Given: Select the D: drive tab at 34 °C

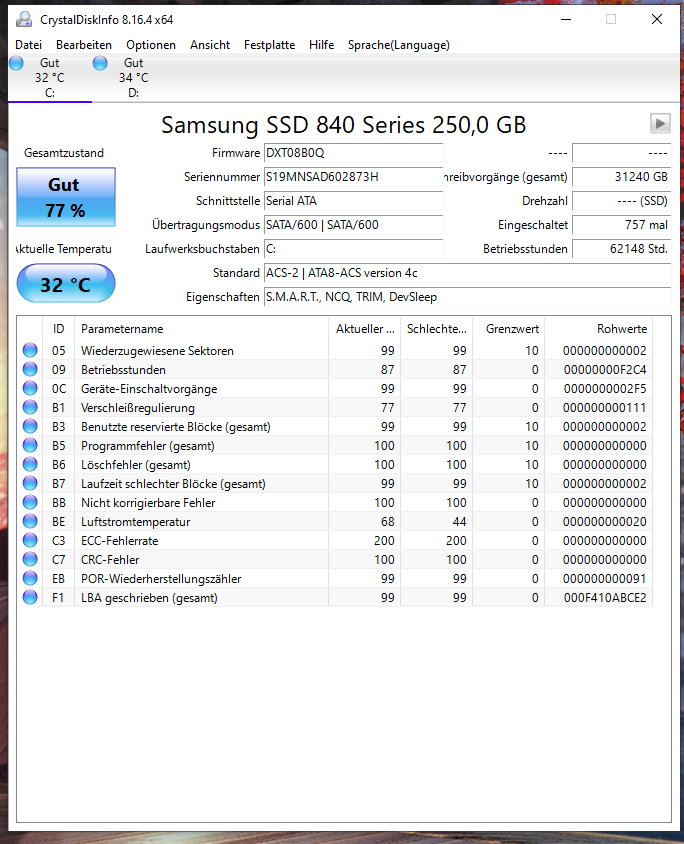Looking at the screenshot, I should click(x=133, y=78).
